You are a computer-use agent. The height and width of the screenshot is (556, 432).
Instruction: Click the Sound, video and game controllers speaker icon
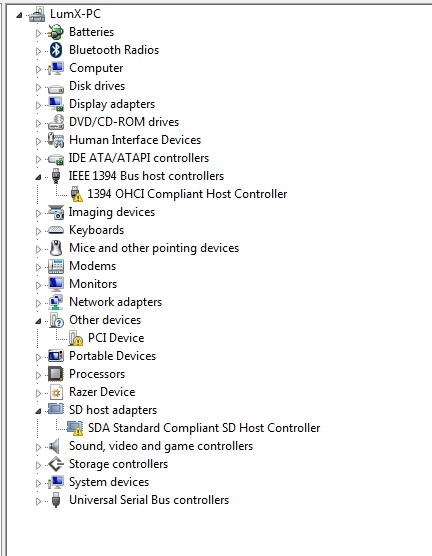[x=54, y=446]
